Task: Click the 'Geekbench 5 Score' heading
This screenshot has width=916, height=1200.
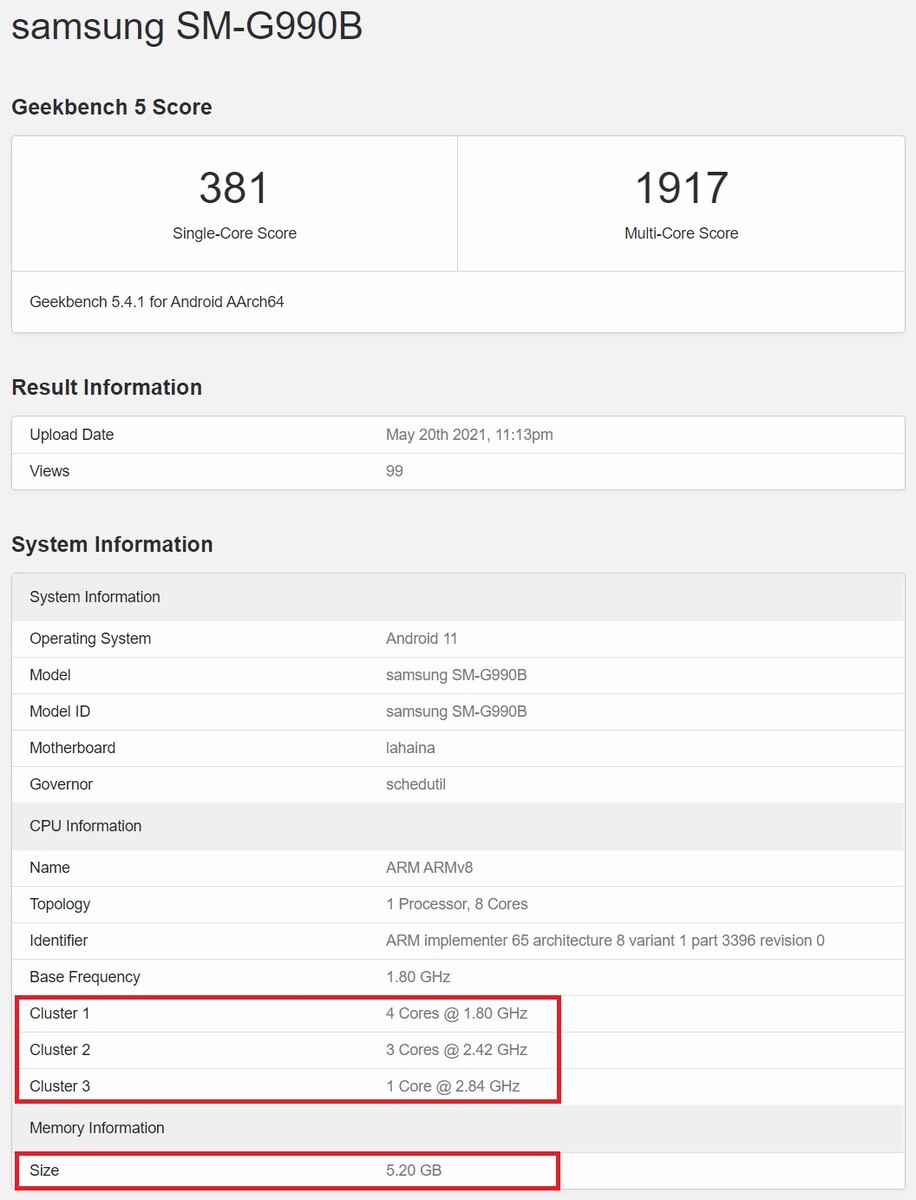Action: click(112, 107)
